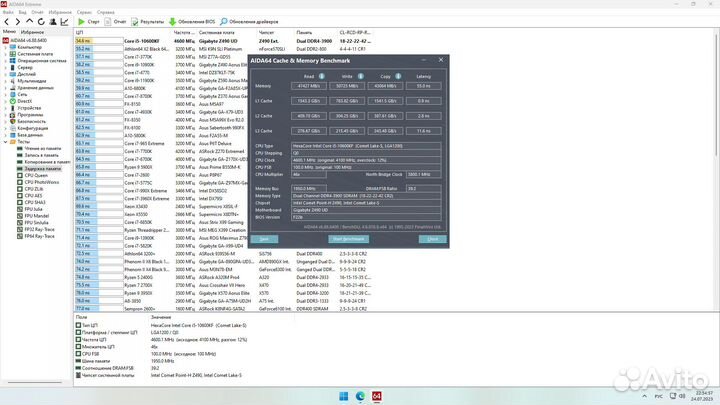Click Close in the benchmark dialog
Image resolution: width=720 pixels, height=405 pixels.
coord(432,239)
